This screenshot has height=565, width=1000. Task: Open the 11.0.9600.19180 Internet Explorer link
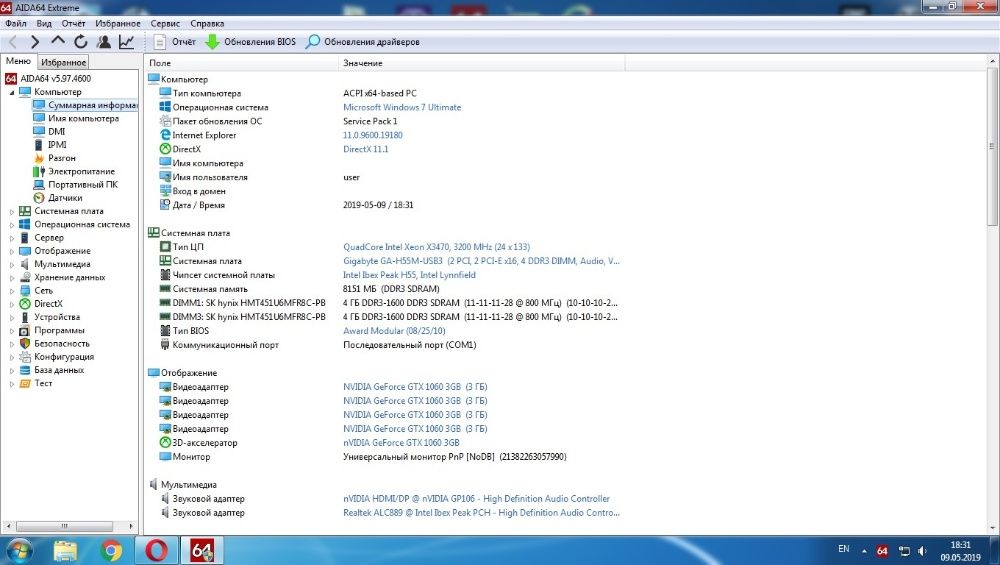(372, 135)
